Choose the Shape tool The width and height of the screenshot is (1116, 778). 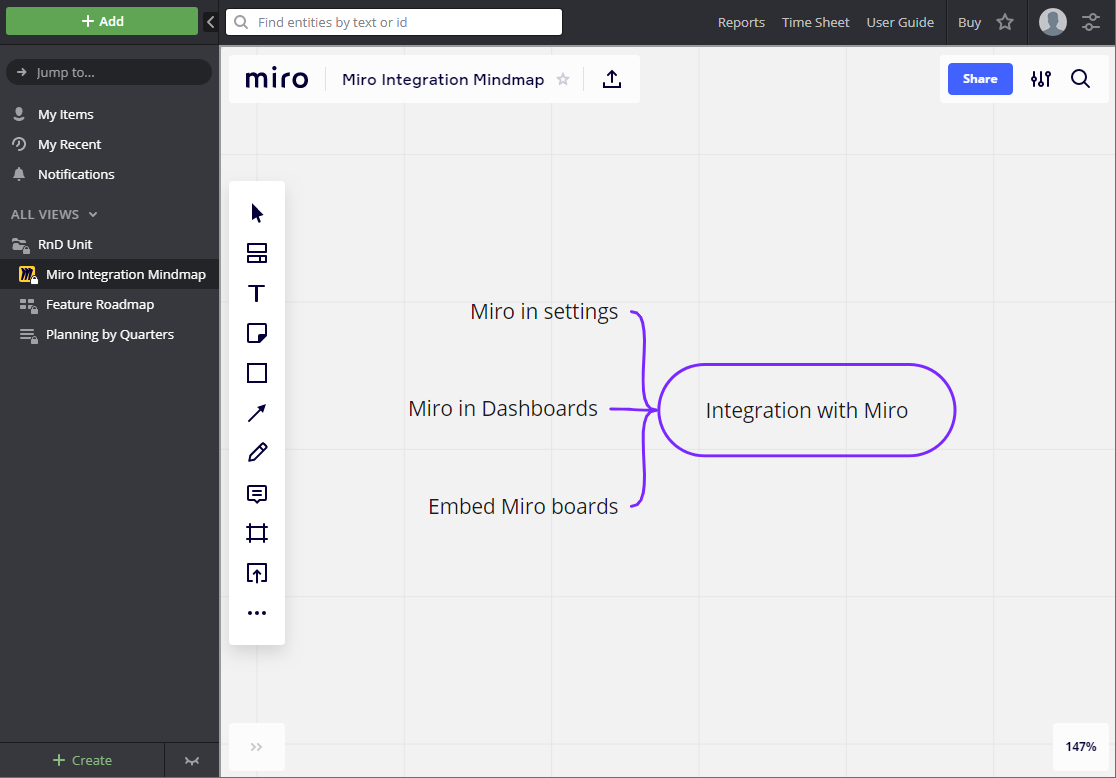click(x=257, y=373)
